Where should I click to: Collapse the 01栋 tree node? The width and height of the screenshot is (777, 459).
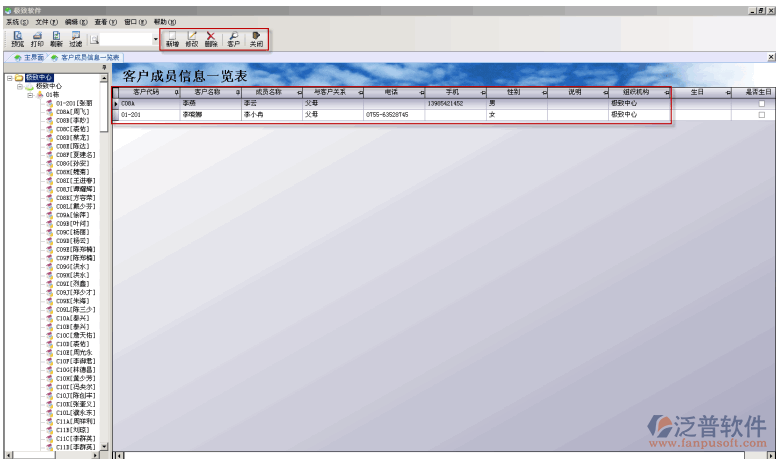(x=29, y=95)
